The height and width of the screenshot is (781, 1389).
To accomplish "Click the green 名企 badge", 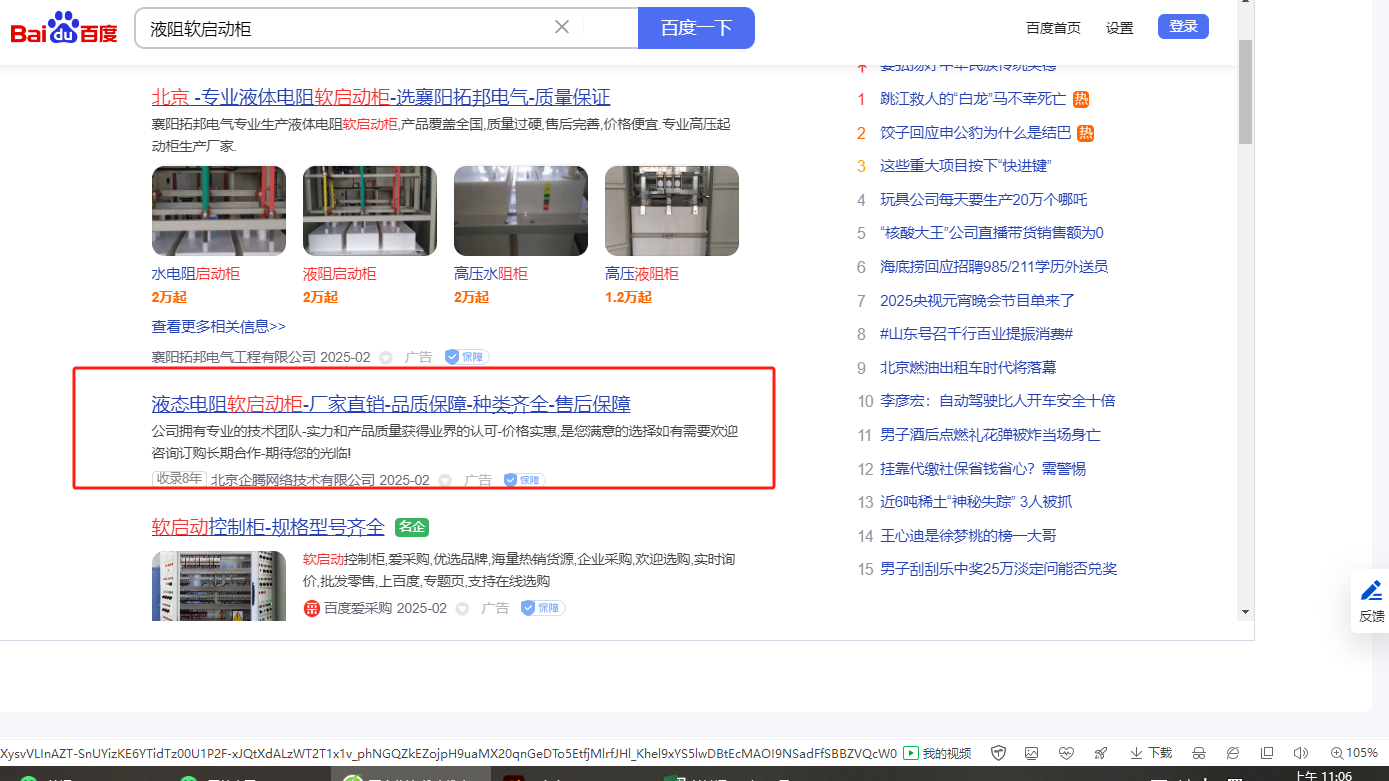I will [x=412, y=527].
